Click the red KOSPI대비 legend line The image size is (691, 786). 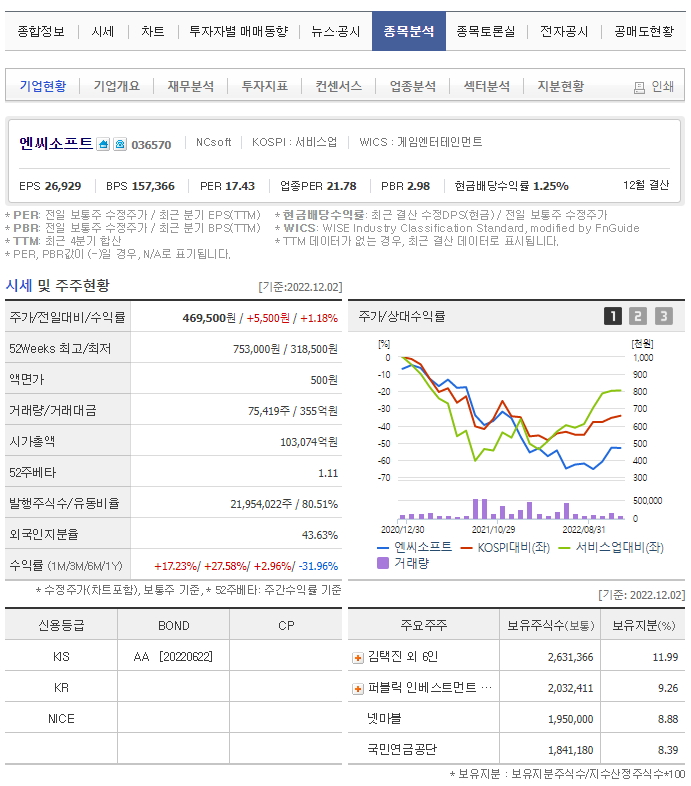click(467, 548)
